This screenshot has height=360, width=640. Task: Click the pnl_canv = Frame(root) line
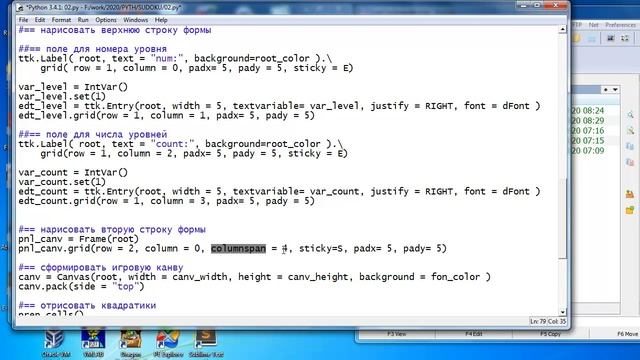click(78, 239)
